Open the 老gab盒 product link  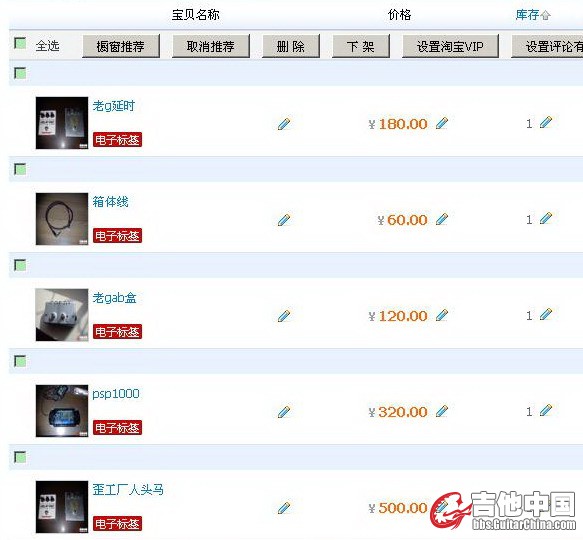115,298
